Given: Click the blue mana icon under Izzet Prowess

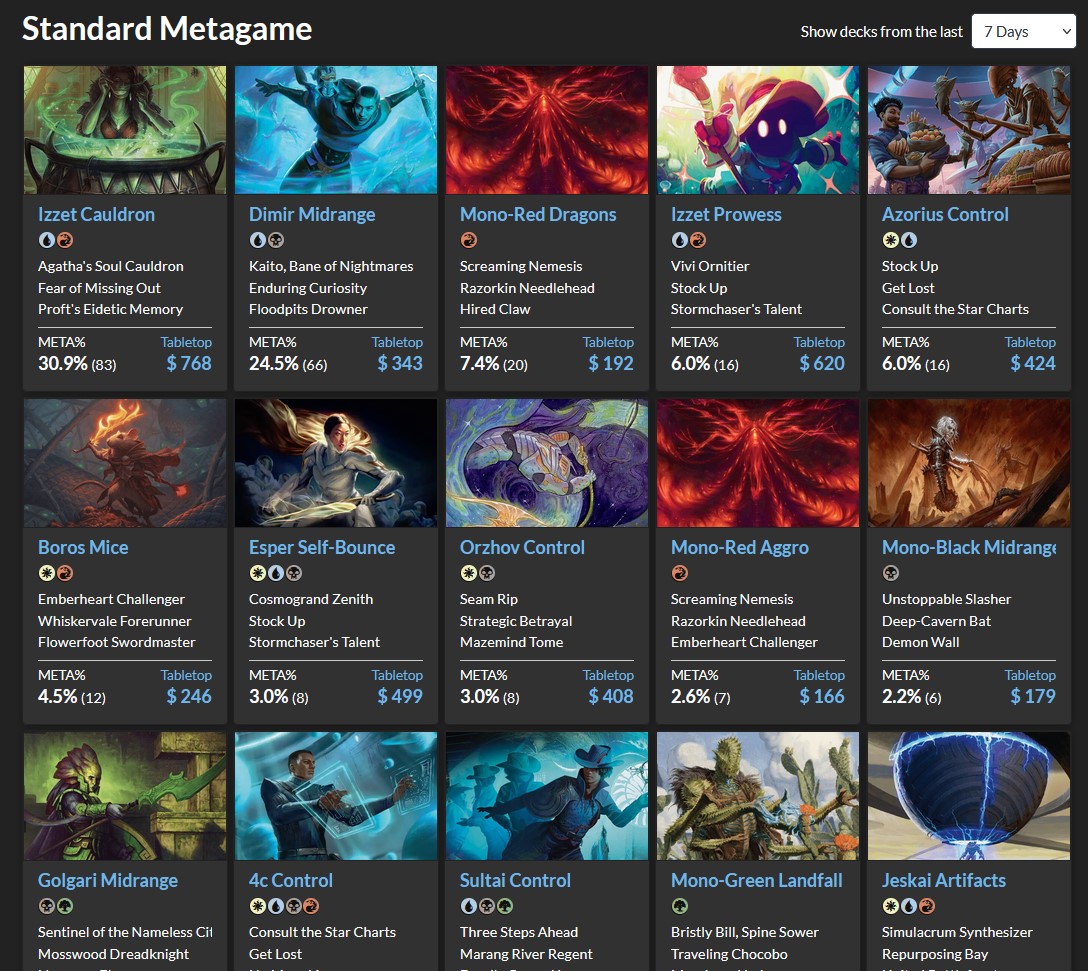Looking at the screenshot, I should pos(679,240).
